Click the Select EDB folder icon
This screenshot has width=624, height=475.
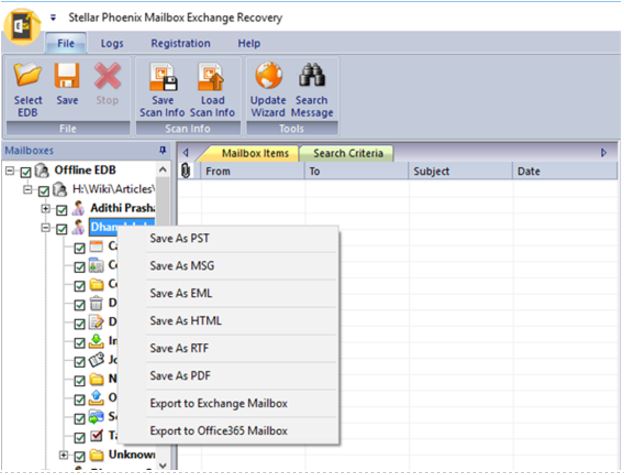coord(27,74)
